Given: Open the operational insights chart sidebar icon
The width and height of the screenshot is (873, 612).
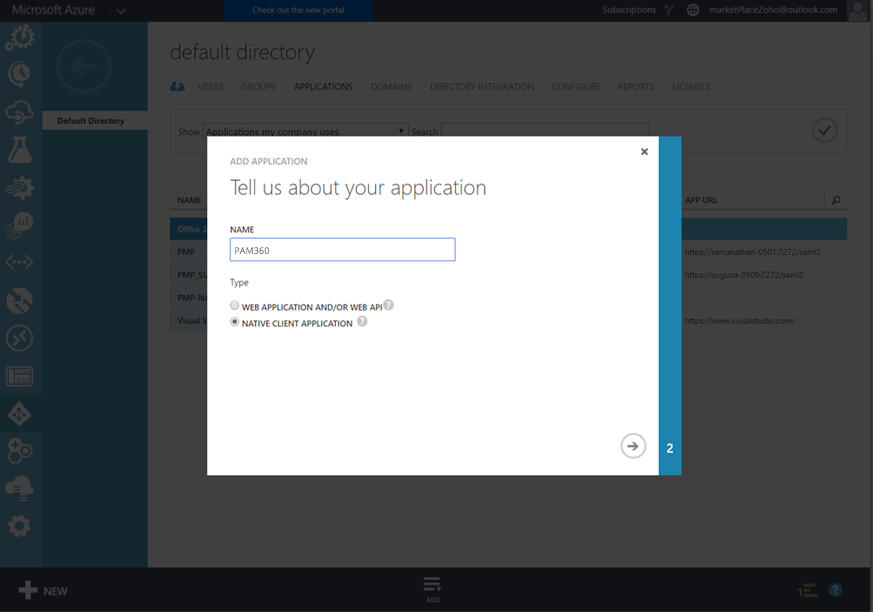Looking at the screenshot, I should click(x=19, y=225).
